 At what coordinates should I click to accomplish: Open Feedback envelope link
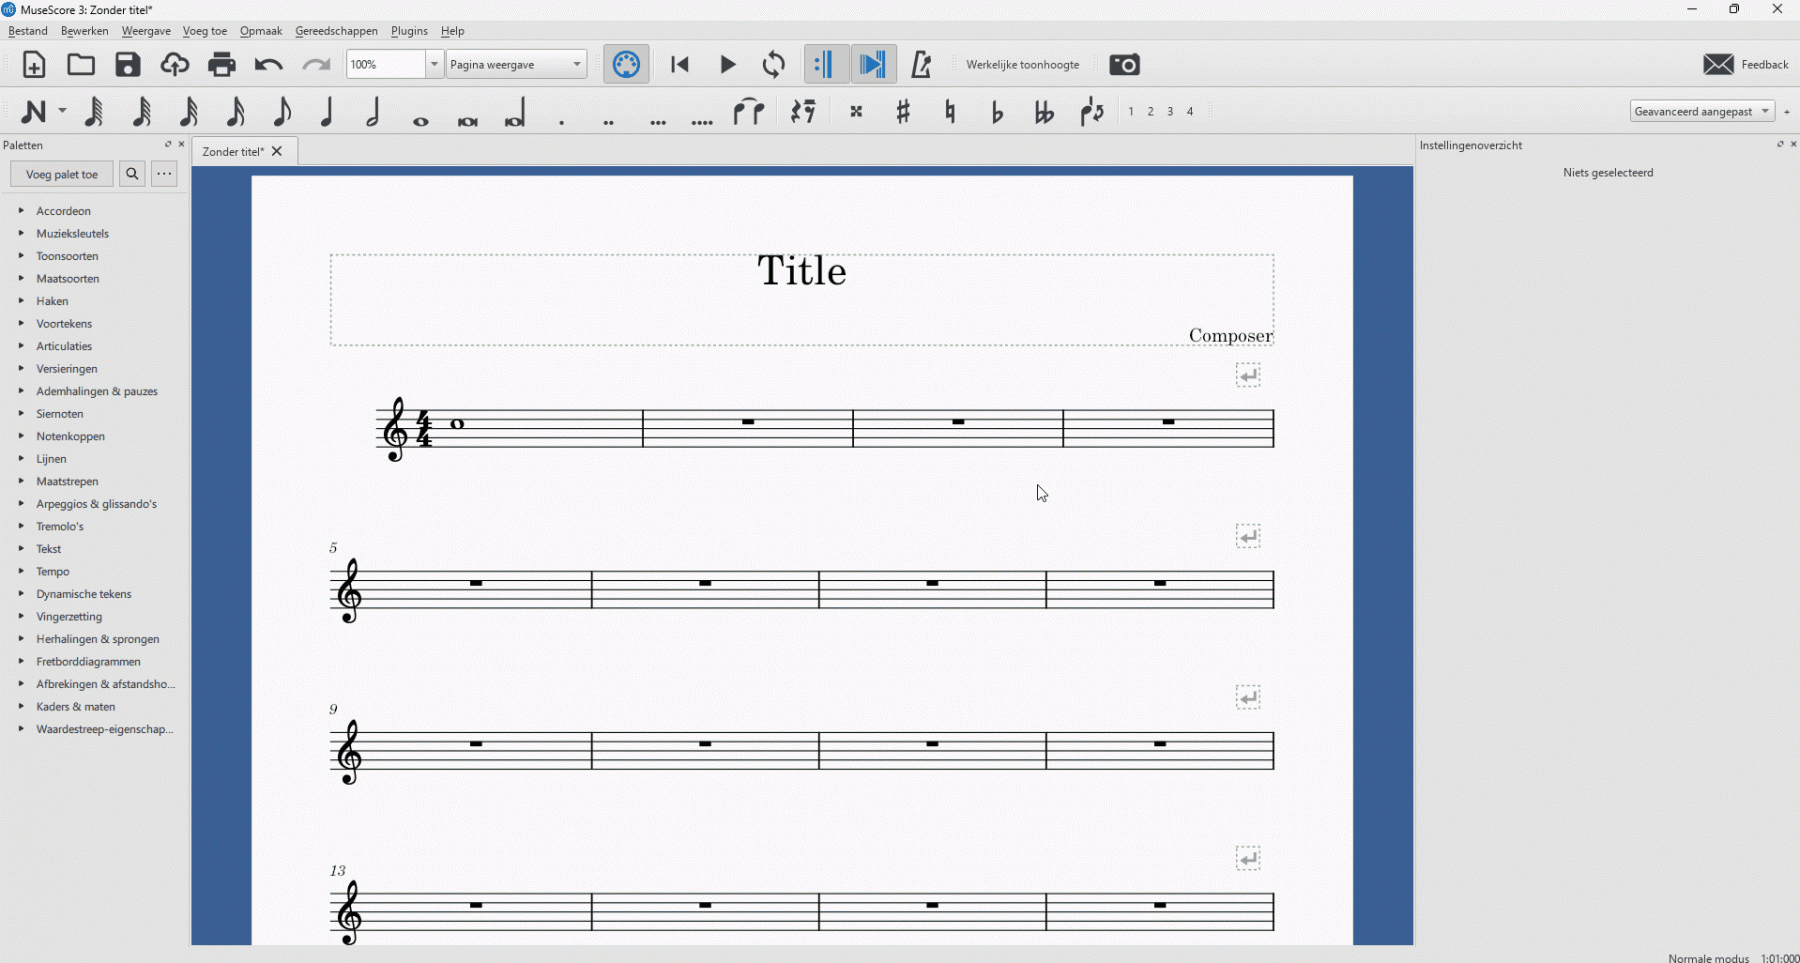point(1746,65)
